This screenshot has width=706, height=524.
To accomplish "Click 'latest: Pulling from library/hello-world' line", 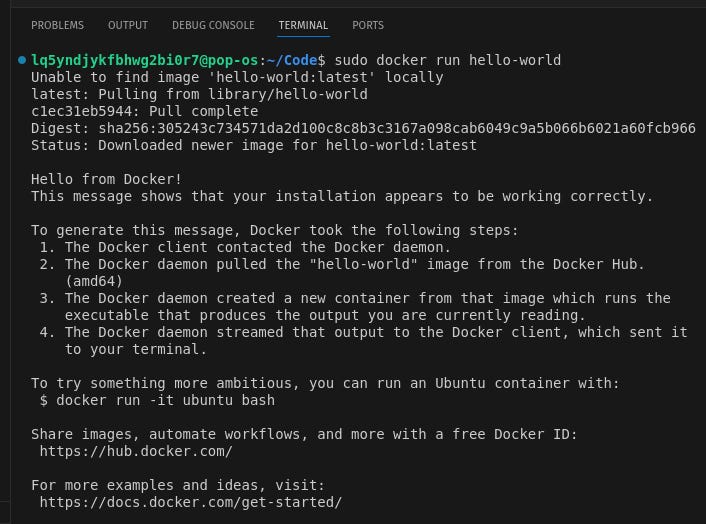I will [x=199, y=95].
